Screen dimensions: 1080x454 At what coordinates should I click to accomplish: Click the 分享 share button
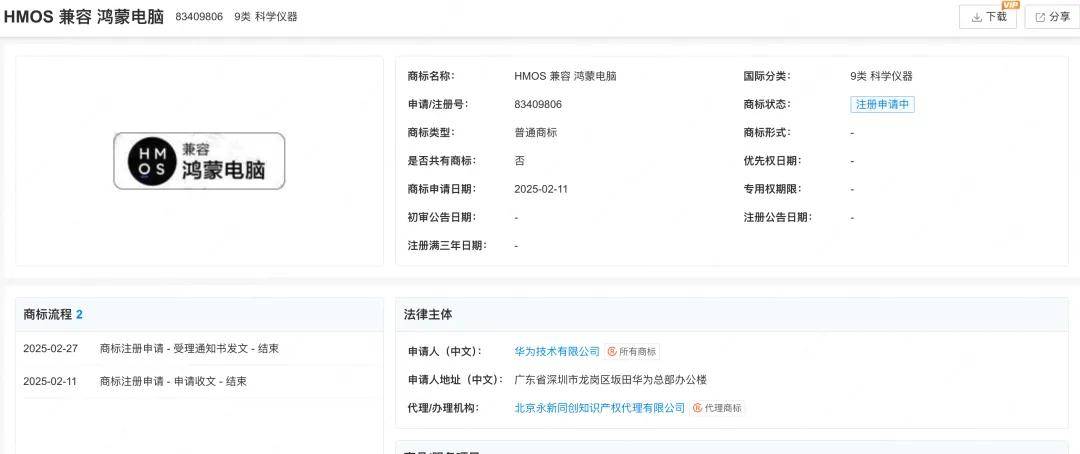click(x=1052, y=17)
